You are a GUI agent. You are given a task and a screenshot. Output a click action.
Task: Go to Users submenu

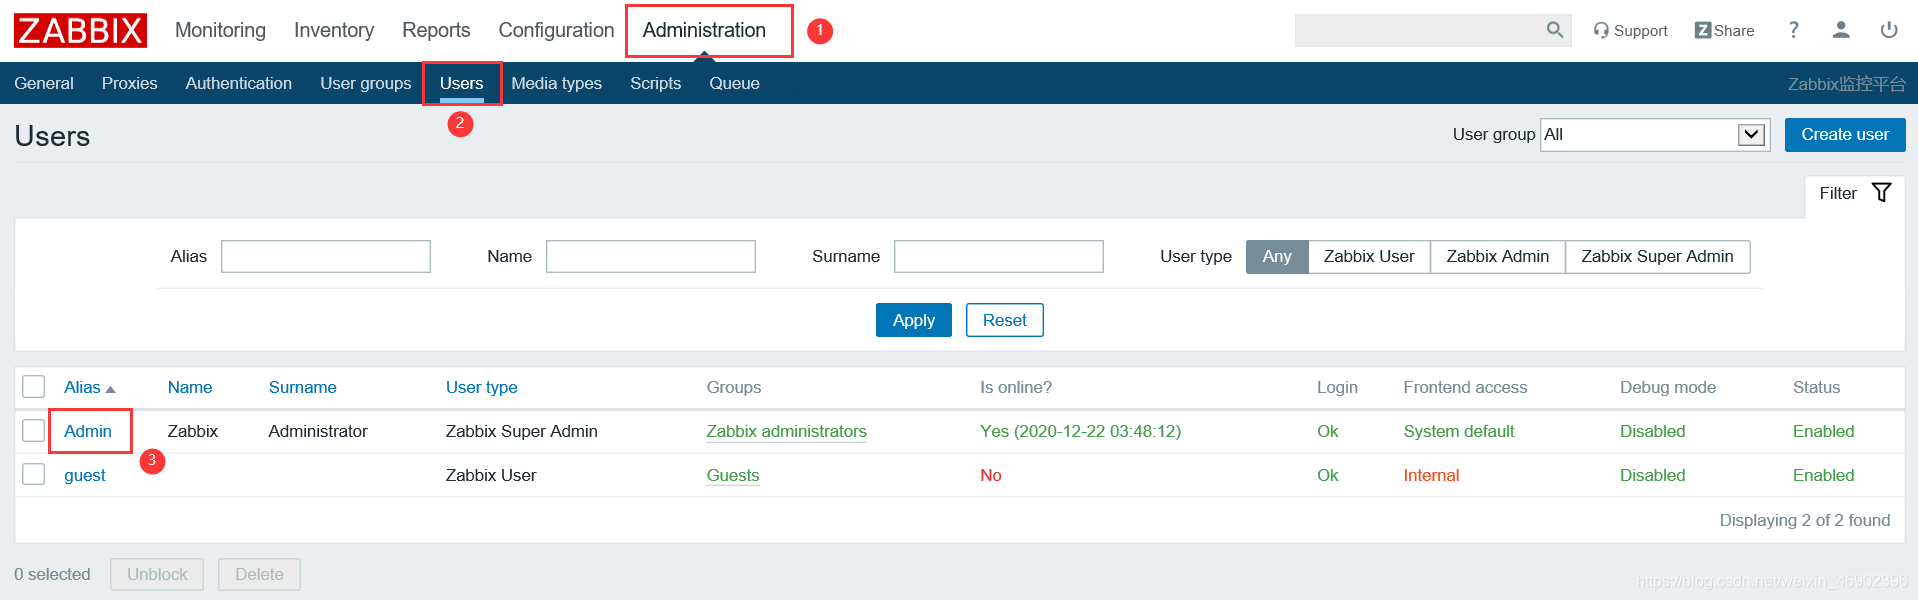click(x=461, y=83)
